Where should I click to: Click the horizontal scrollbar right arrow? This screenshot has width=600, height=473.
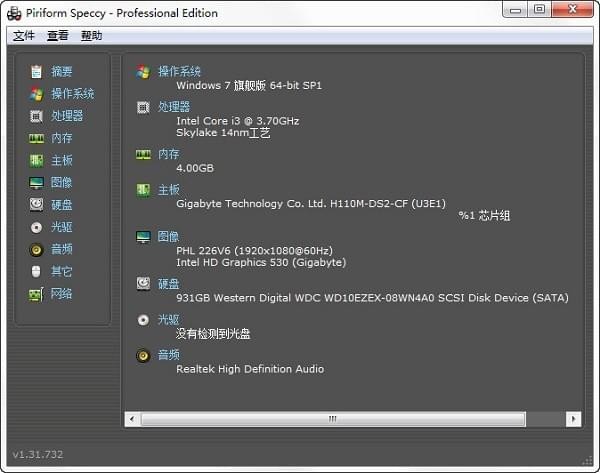coord(573,419)
